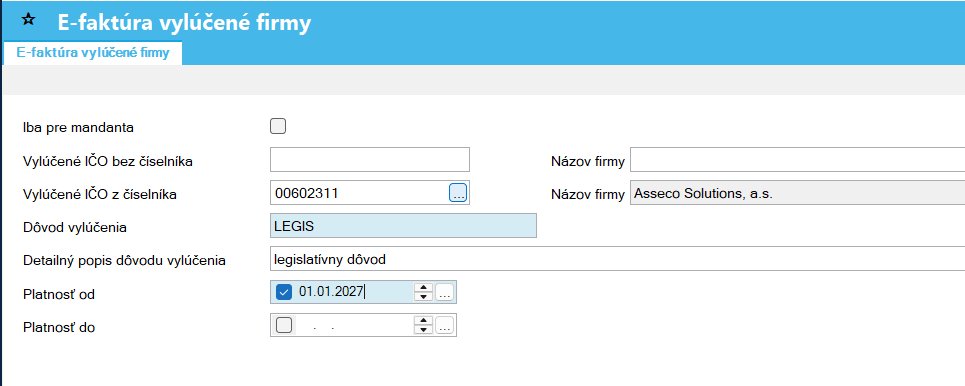Screen dimensions: 965x386
Task: Click the header title E-faktúra vylúčené firmy
Action: point(185,22)
